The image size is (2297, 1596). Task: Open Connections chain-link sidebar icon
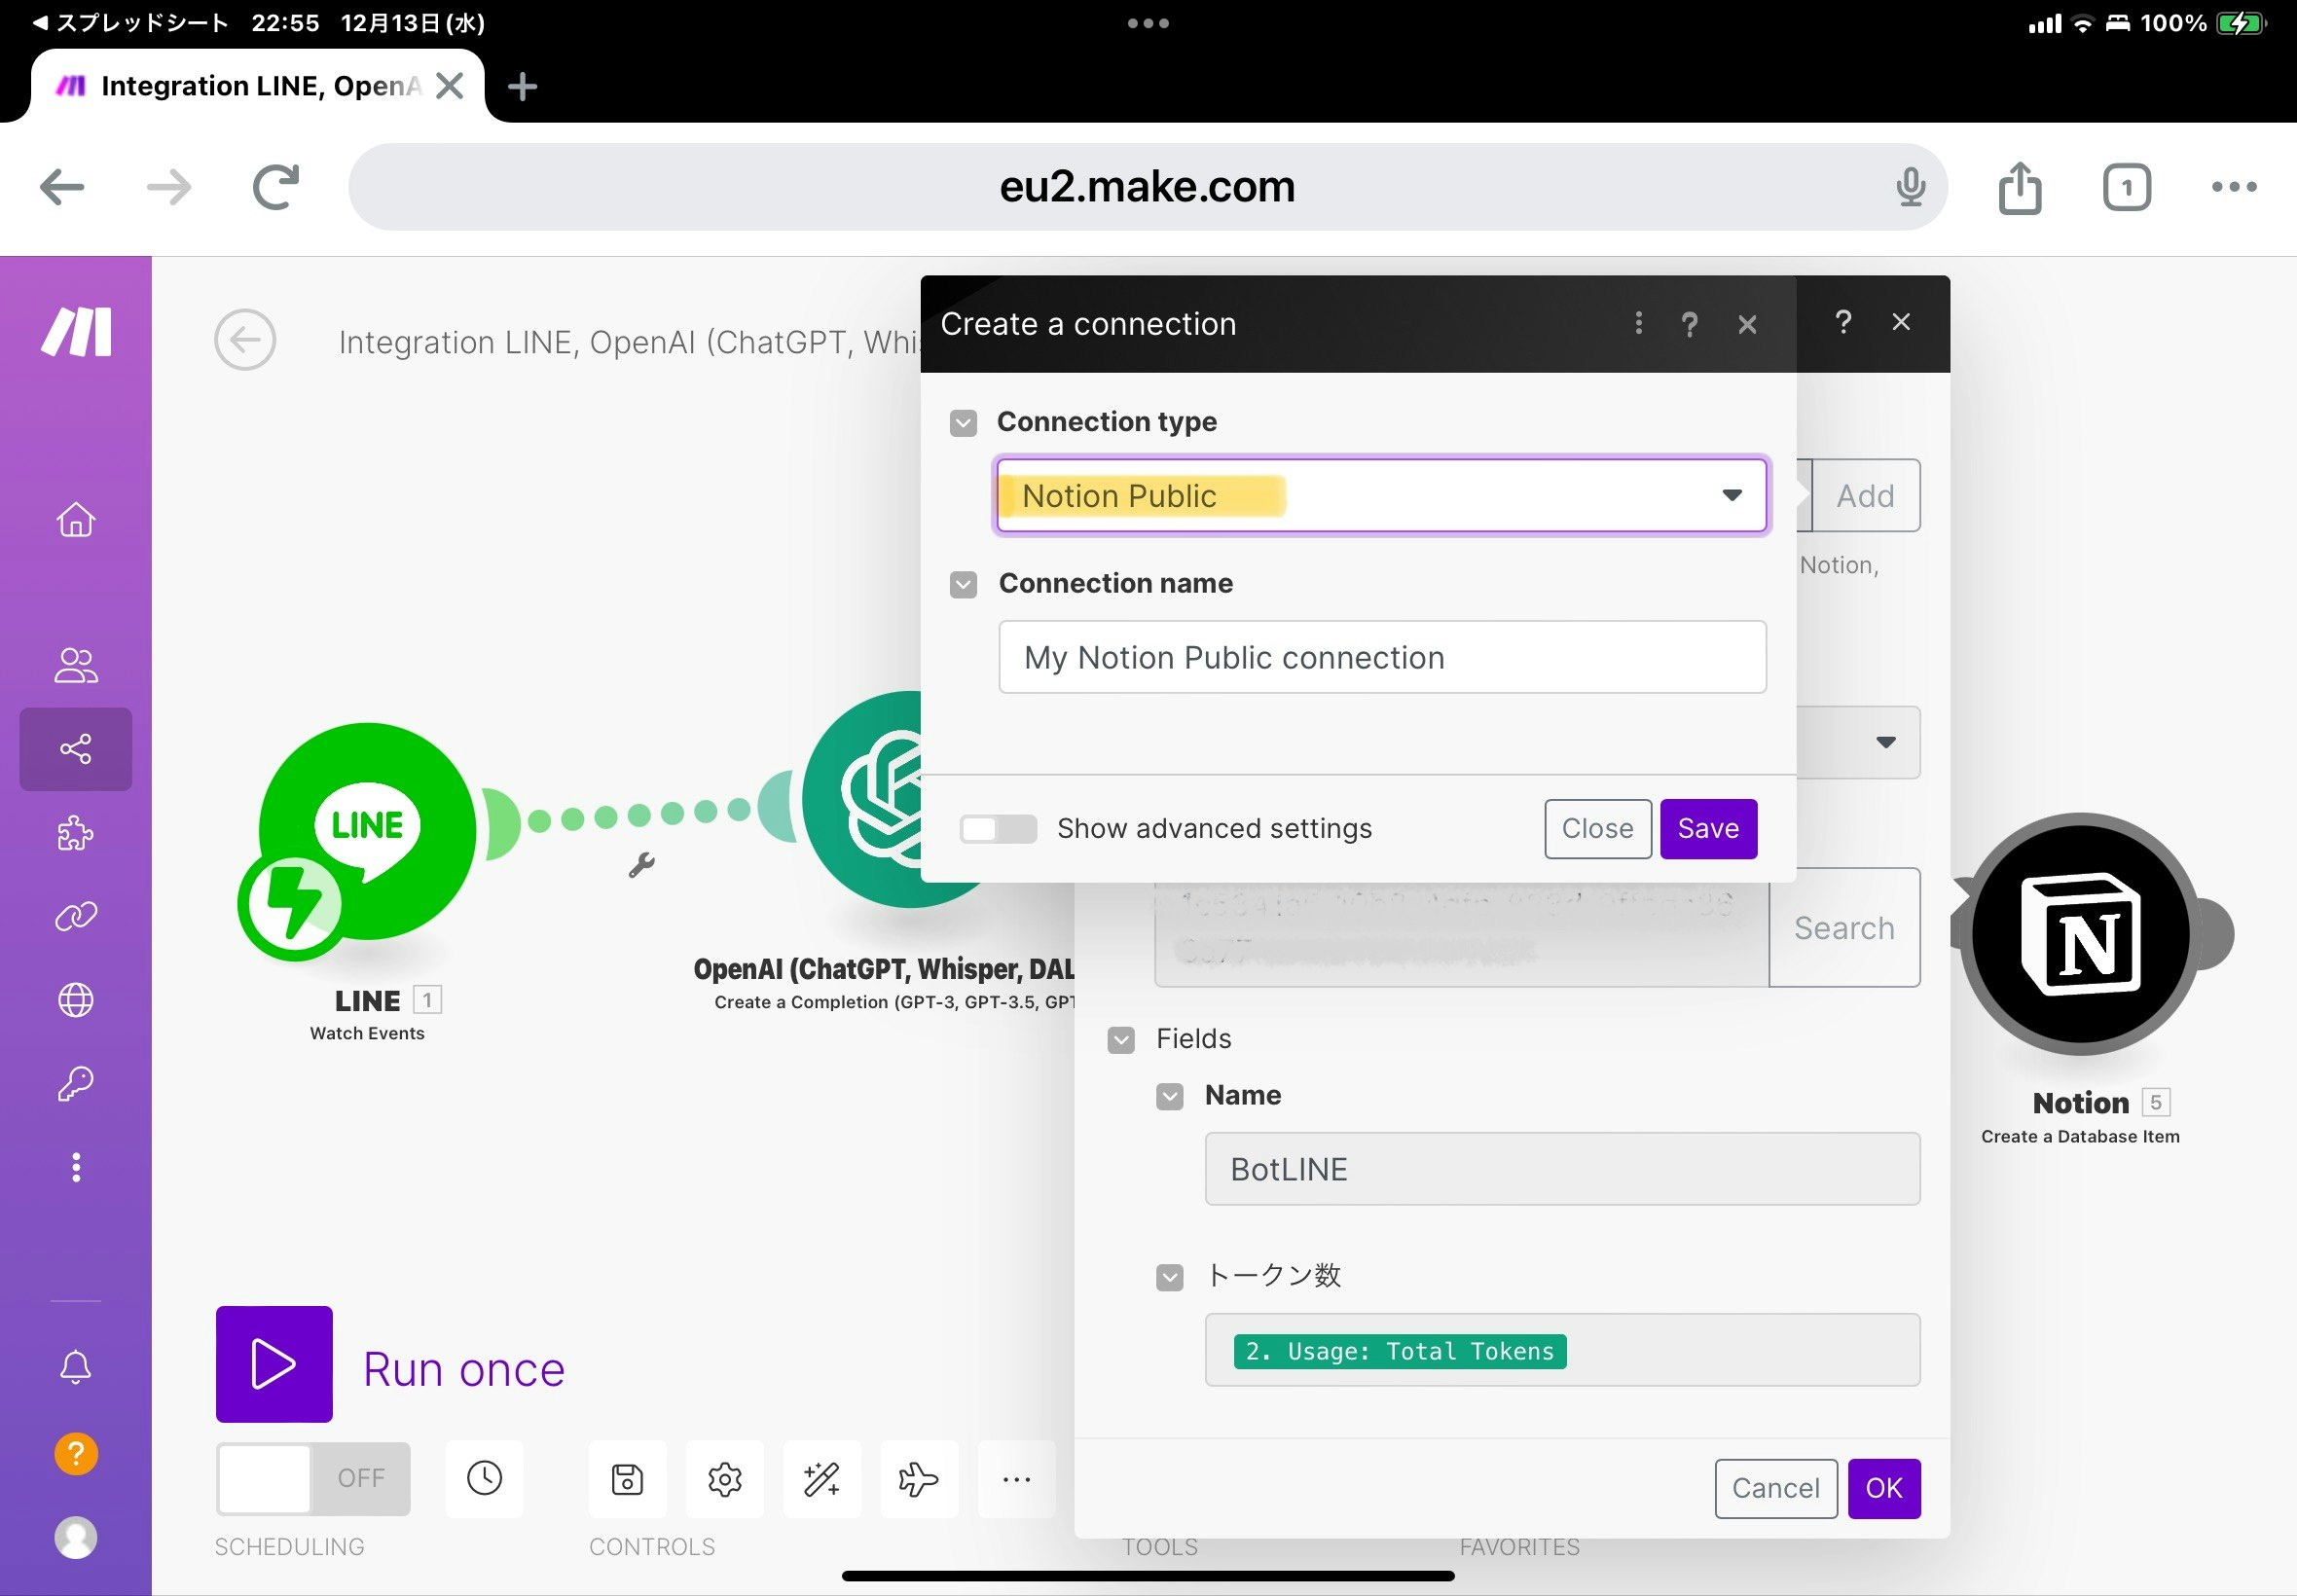pos(76,916)
